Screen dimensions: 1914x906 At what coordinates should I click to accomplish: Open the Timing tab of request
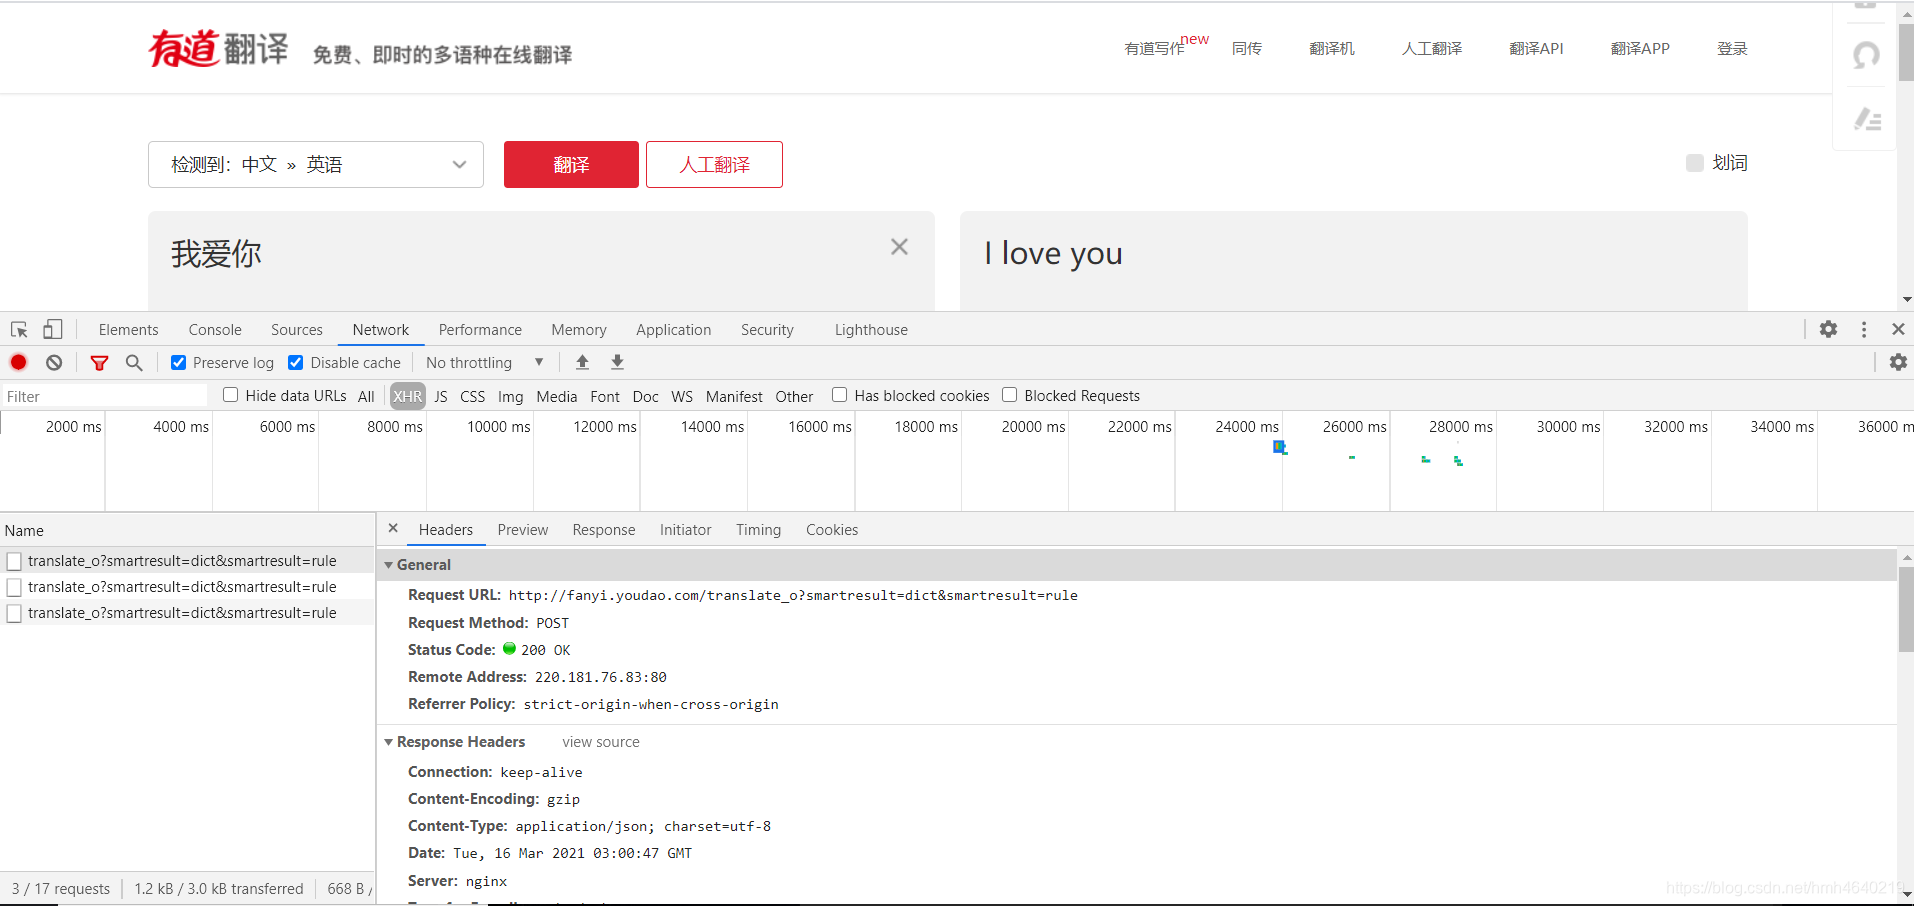pyautogui.click(x=758, y=530)
